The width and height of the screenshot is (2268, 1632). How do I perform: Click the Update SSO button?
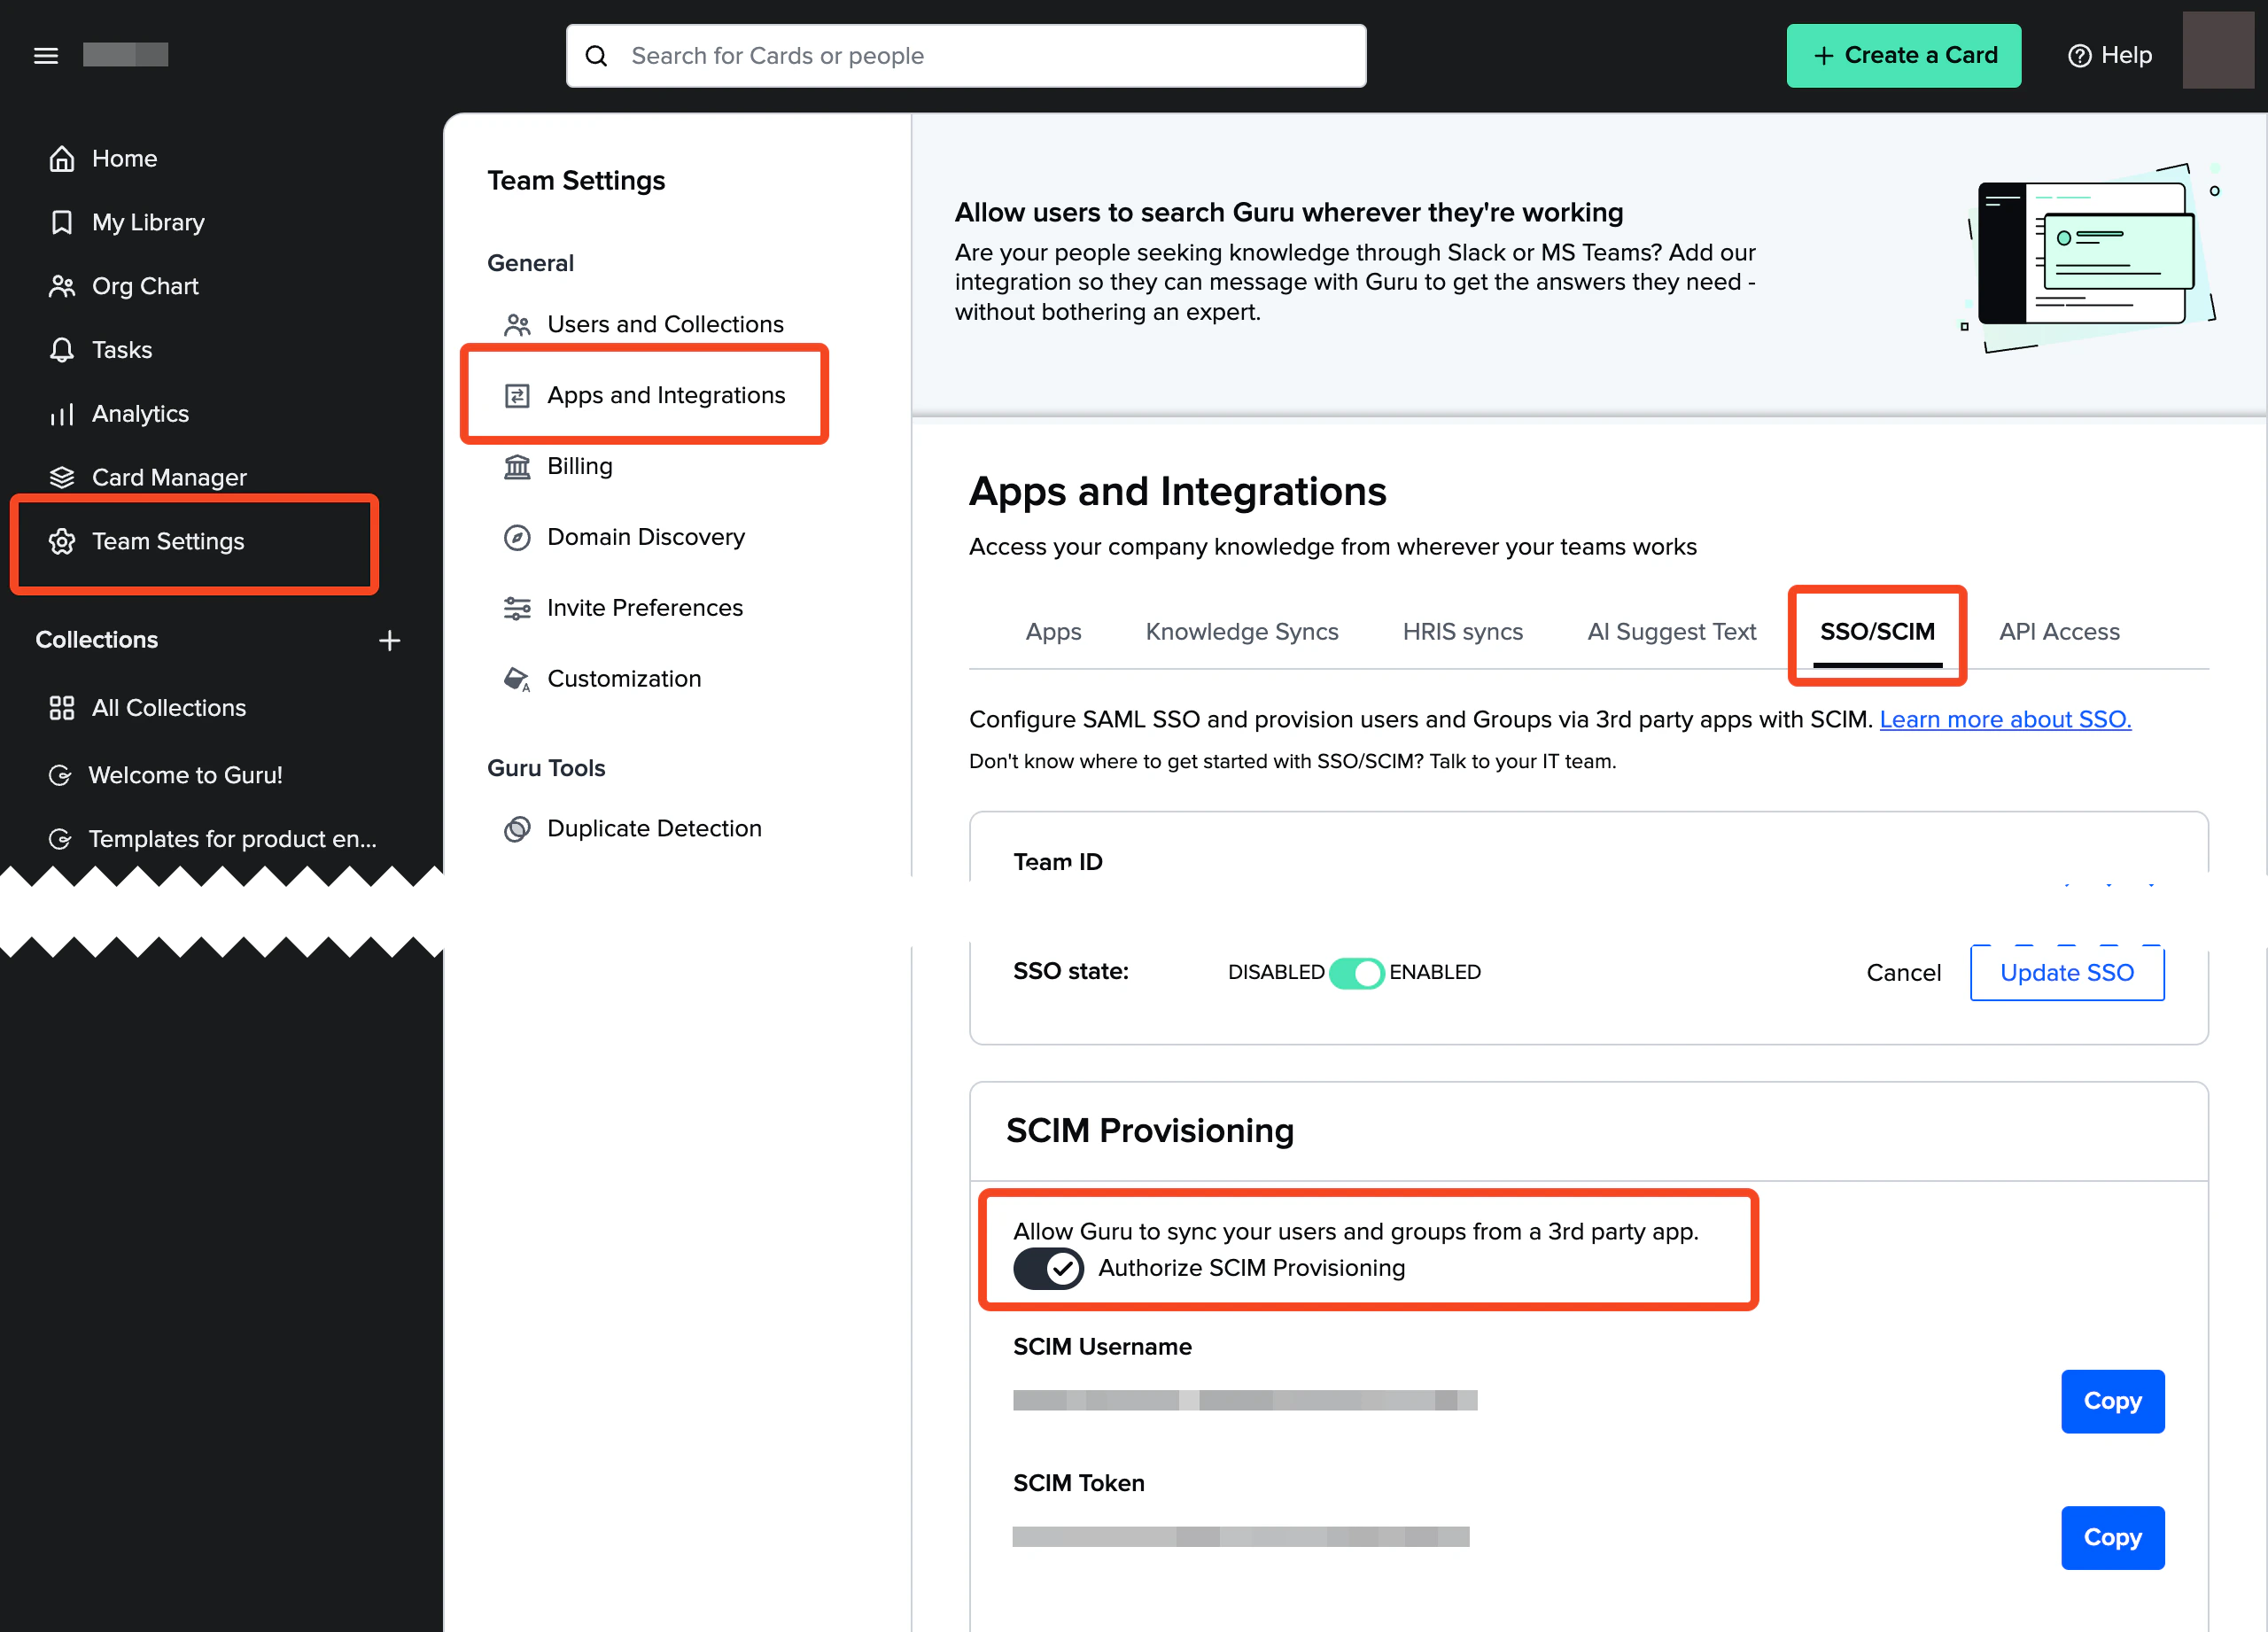tap(2066, 973)
